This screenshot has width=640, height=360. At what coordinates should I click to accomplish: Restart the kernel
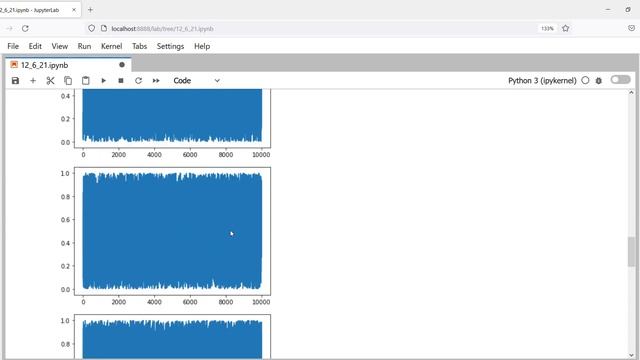[x=138, y=81]
